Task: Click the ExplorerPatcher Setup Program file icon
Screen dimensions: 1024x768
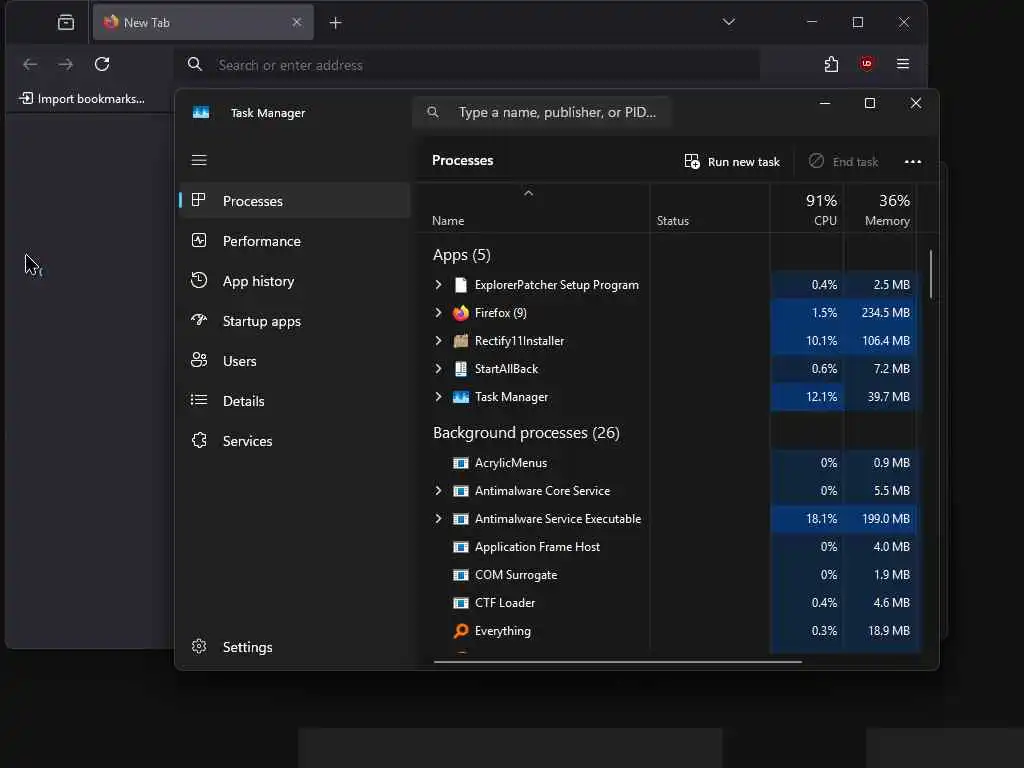Action: point(460,285)
